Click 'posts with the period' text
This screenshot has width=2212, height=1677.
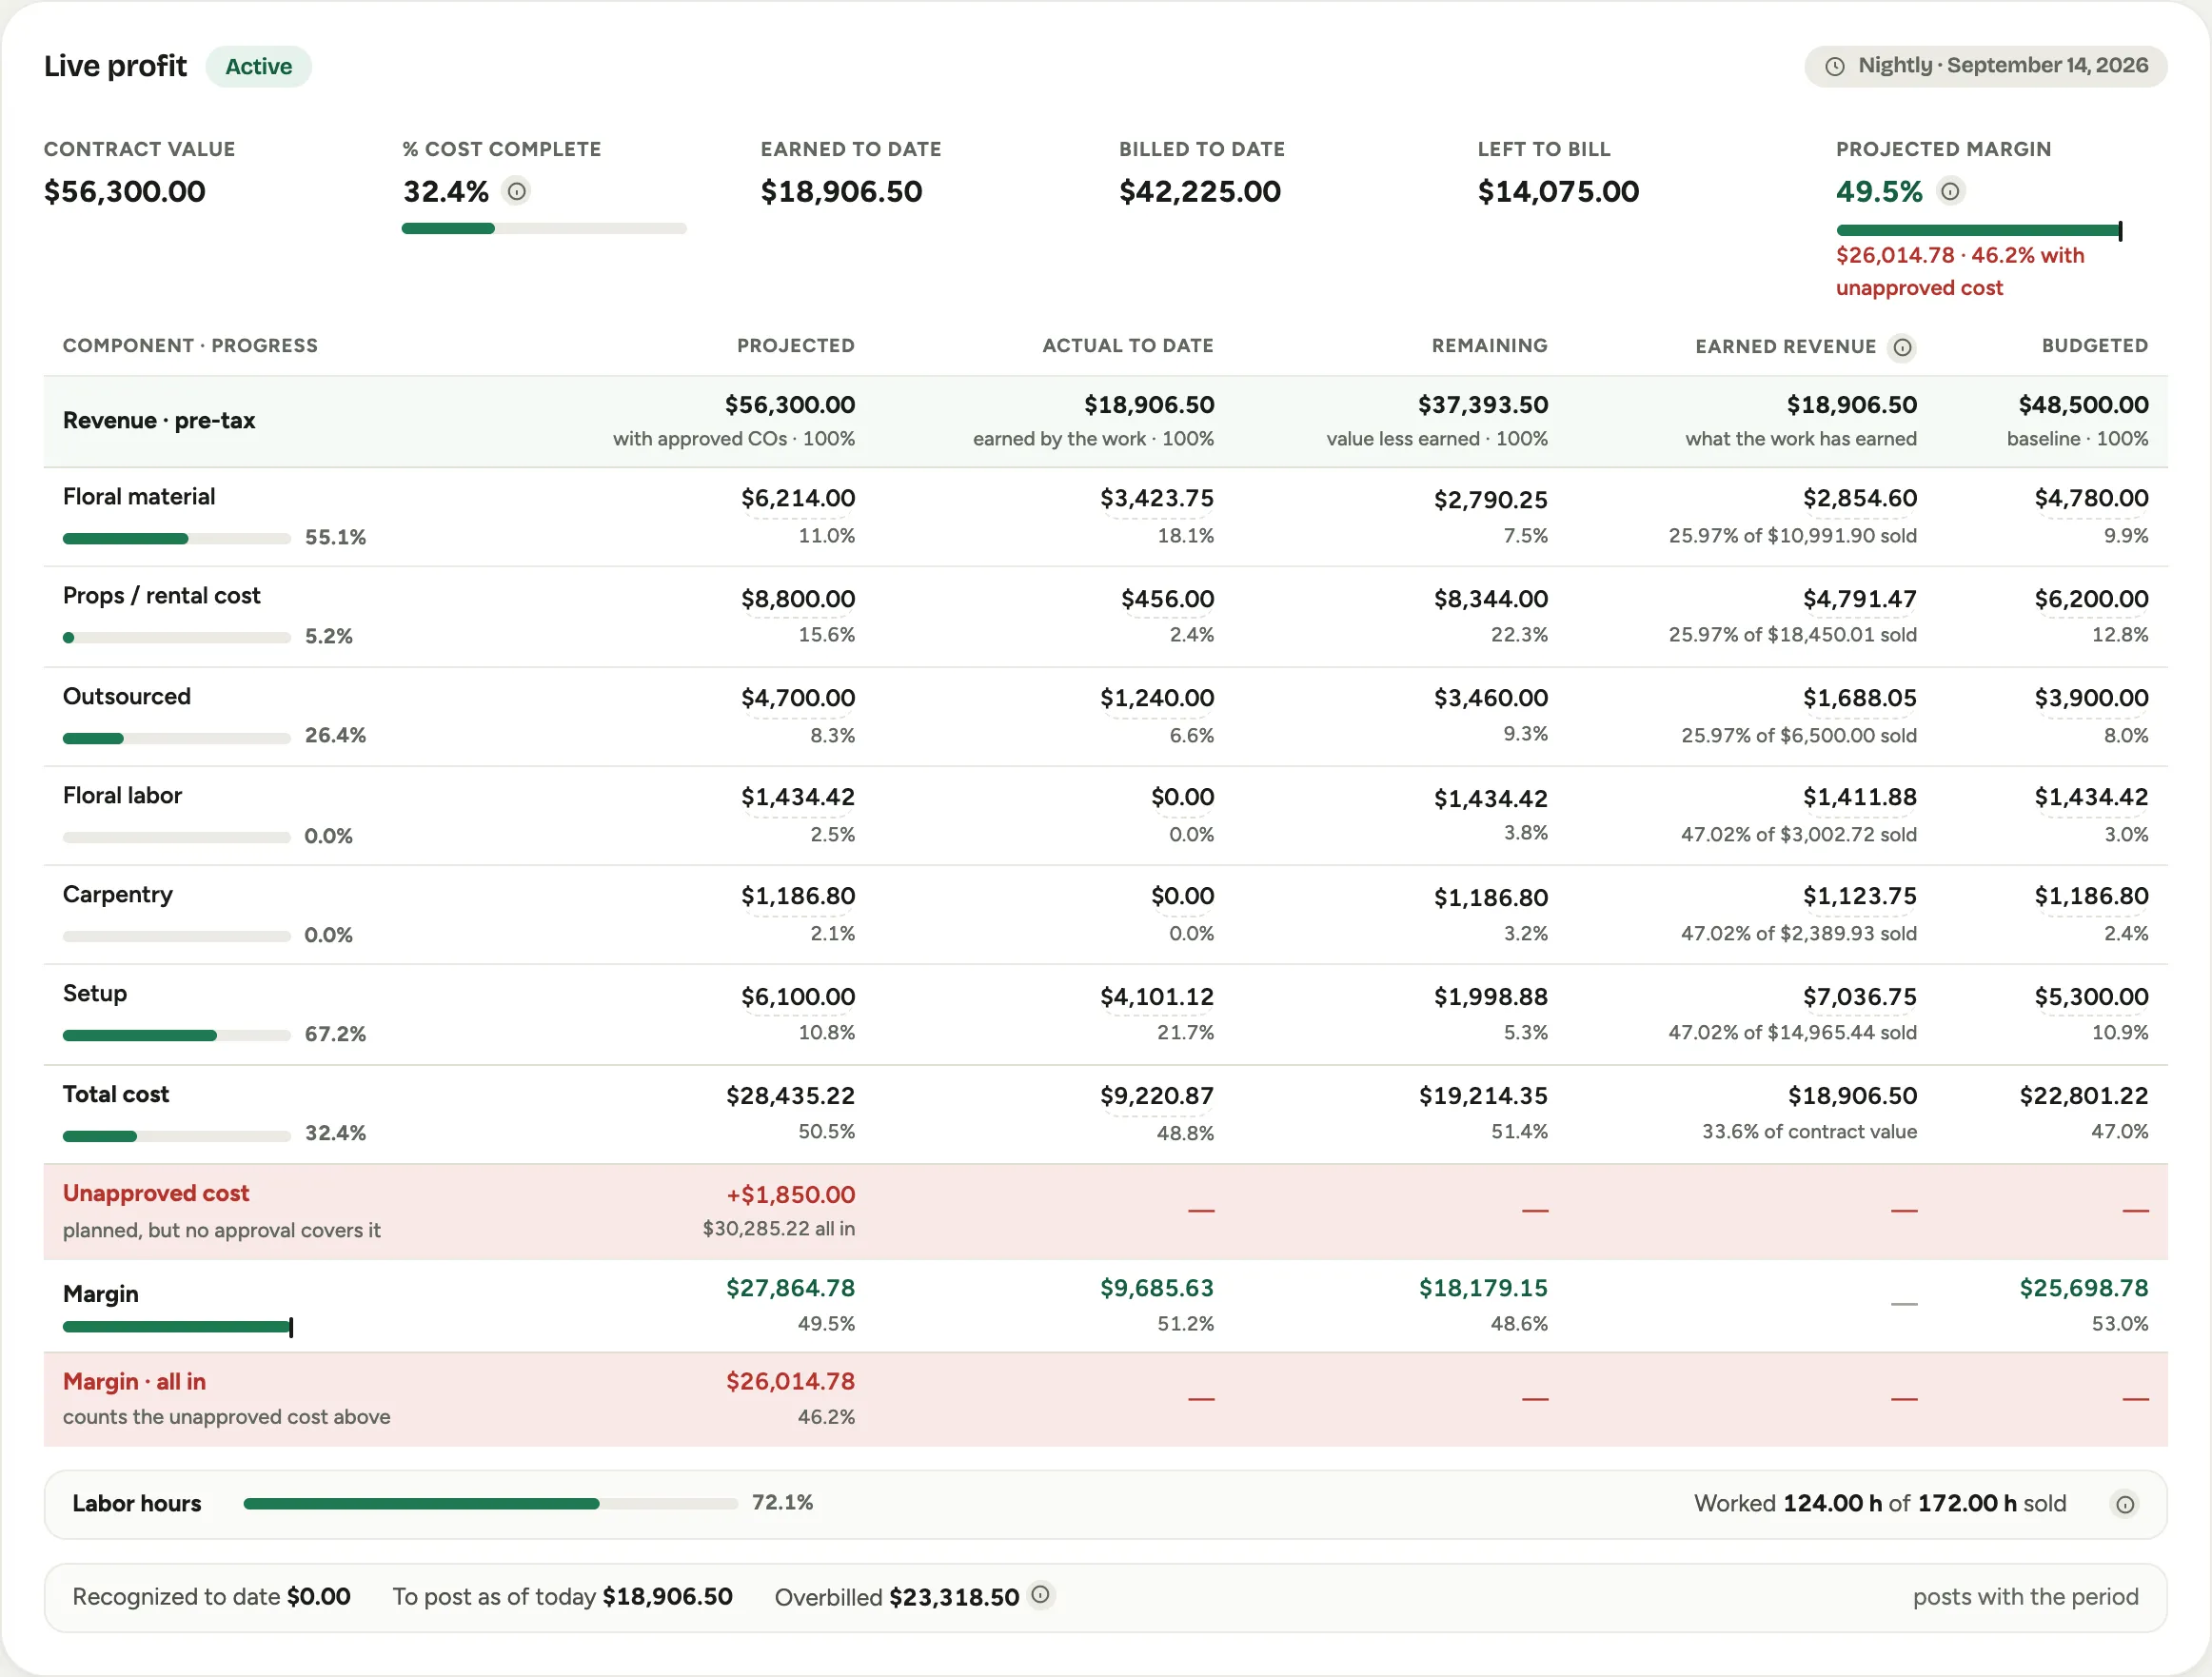2026,1597
